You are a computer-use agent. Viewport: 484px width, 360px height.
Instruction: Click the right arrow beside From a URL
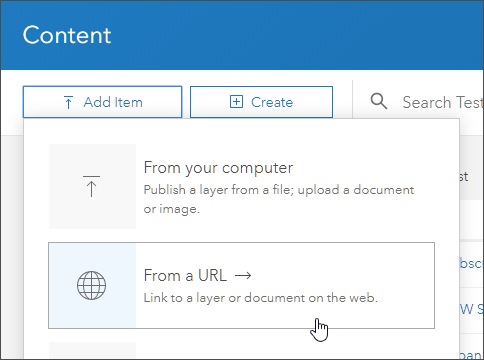pos(243,276)
